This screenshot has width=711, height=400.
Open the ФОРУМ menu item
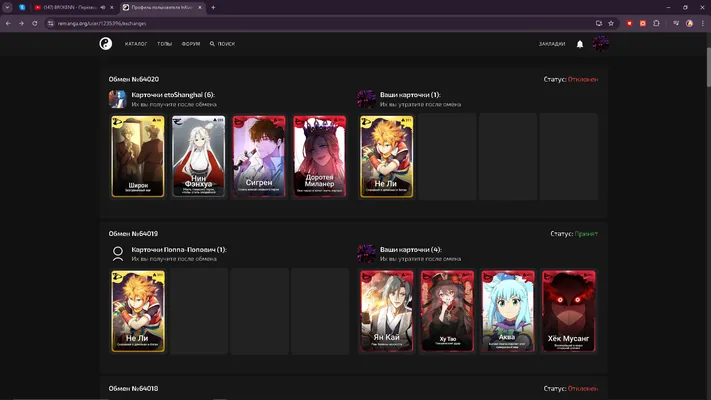[191, 44]
